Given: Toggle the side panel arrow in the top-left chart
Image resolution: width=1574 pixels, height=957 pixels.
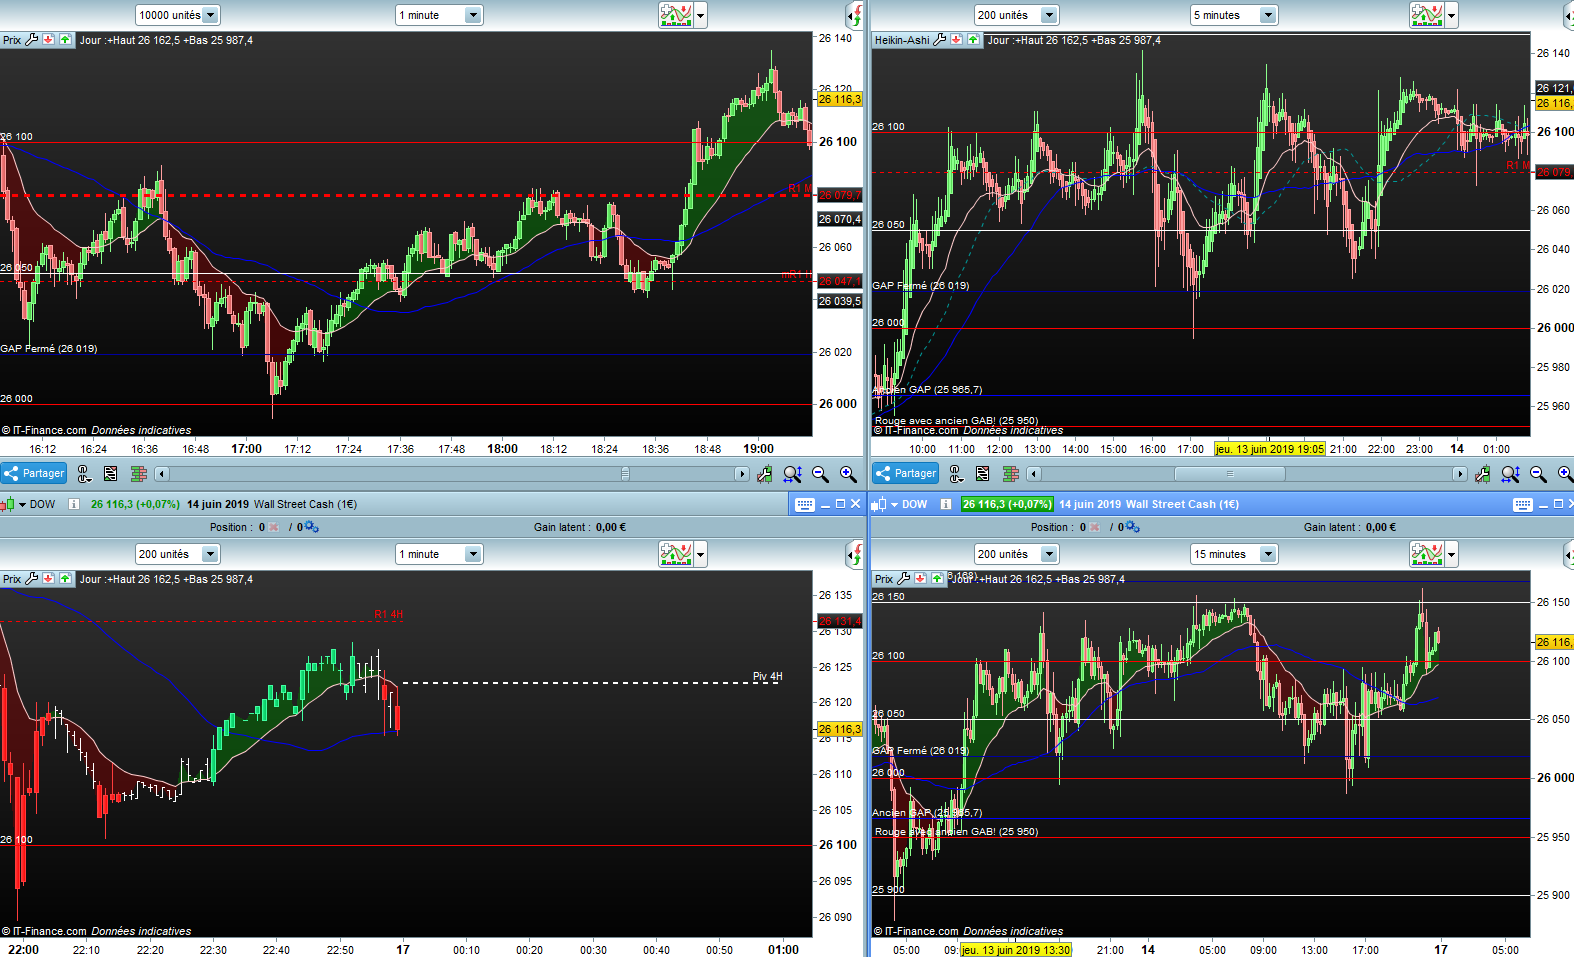Looking at the screenshot, I should click(x=855, y=15).
